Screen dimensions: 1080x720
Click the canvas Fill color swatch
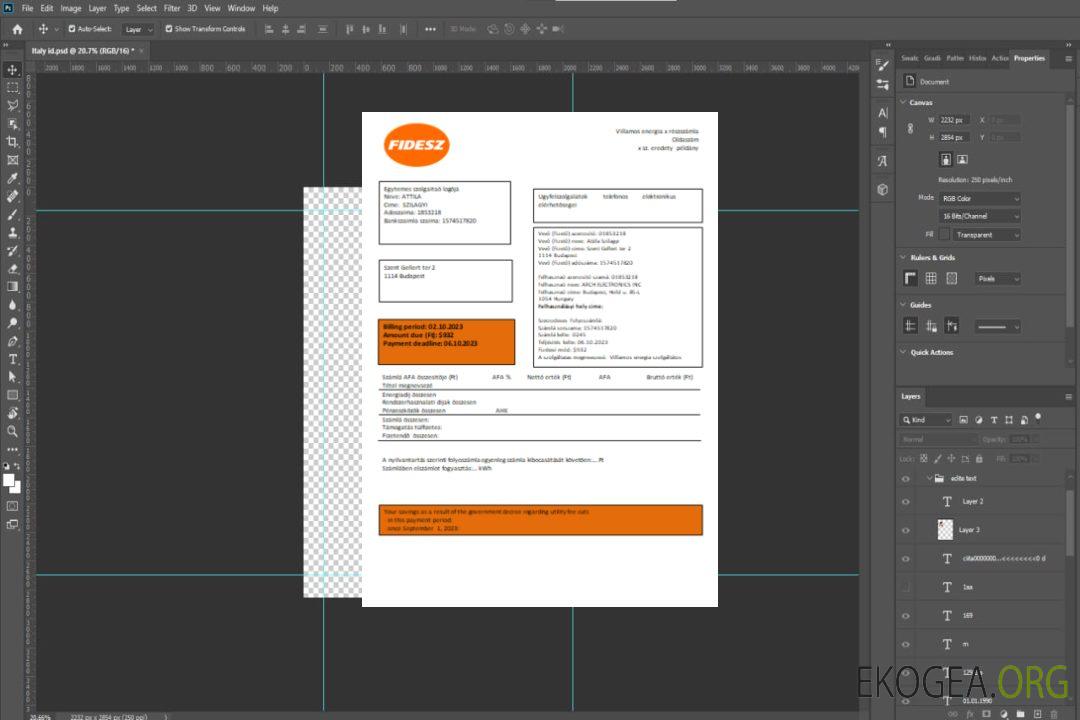click(x=944, y=235)
